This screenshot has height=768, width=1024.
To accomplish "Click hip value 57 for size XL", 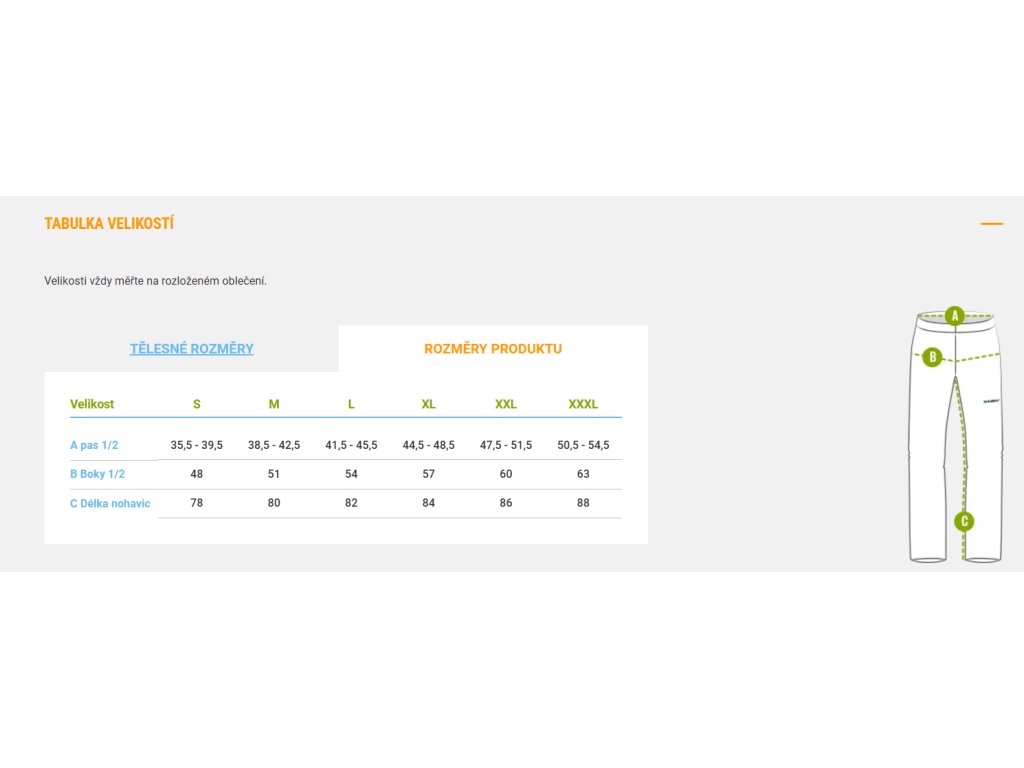I will (428, 474).
